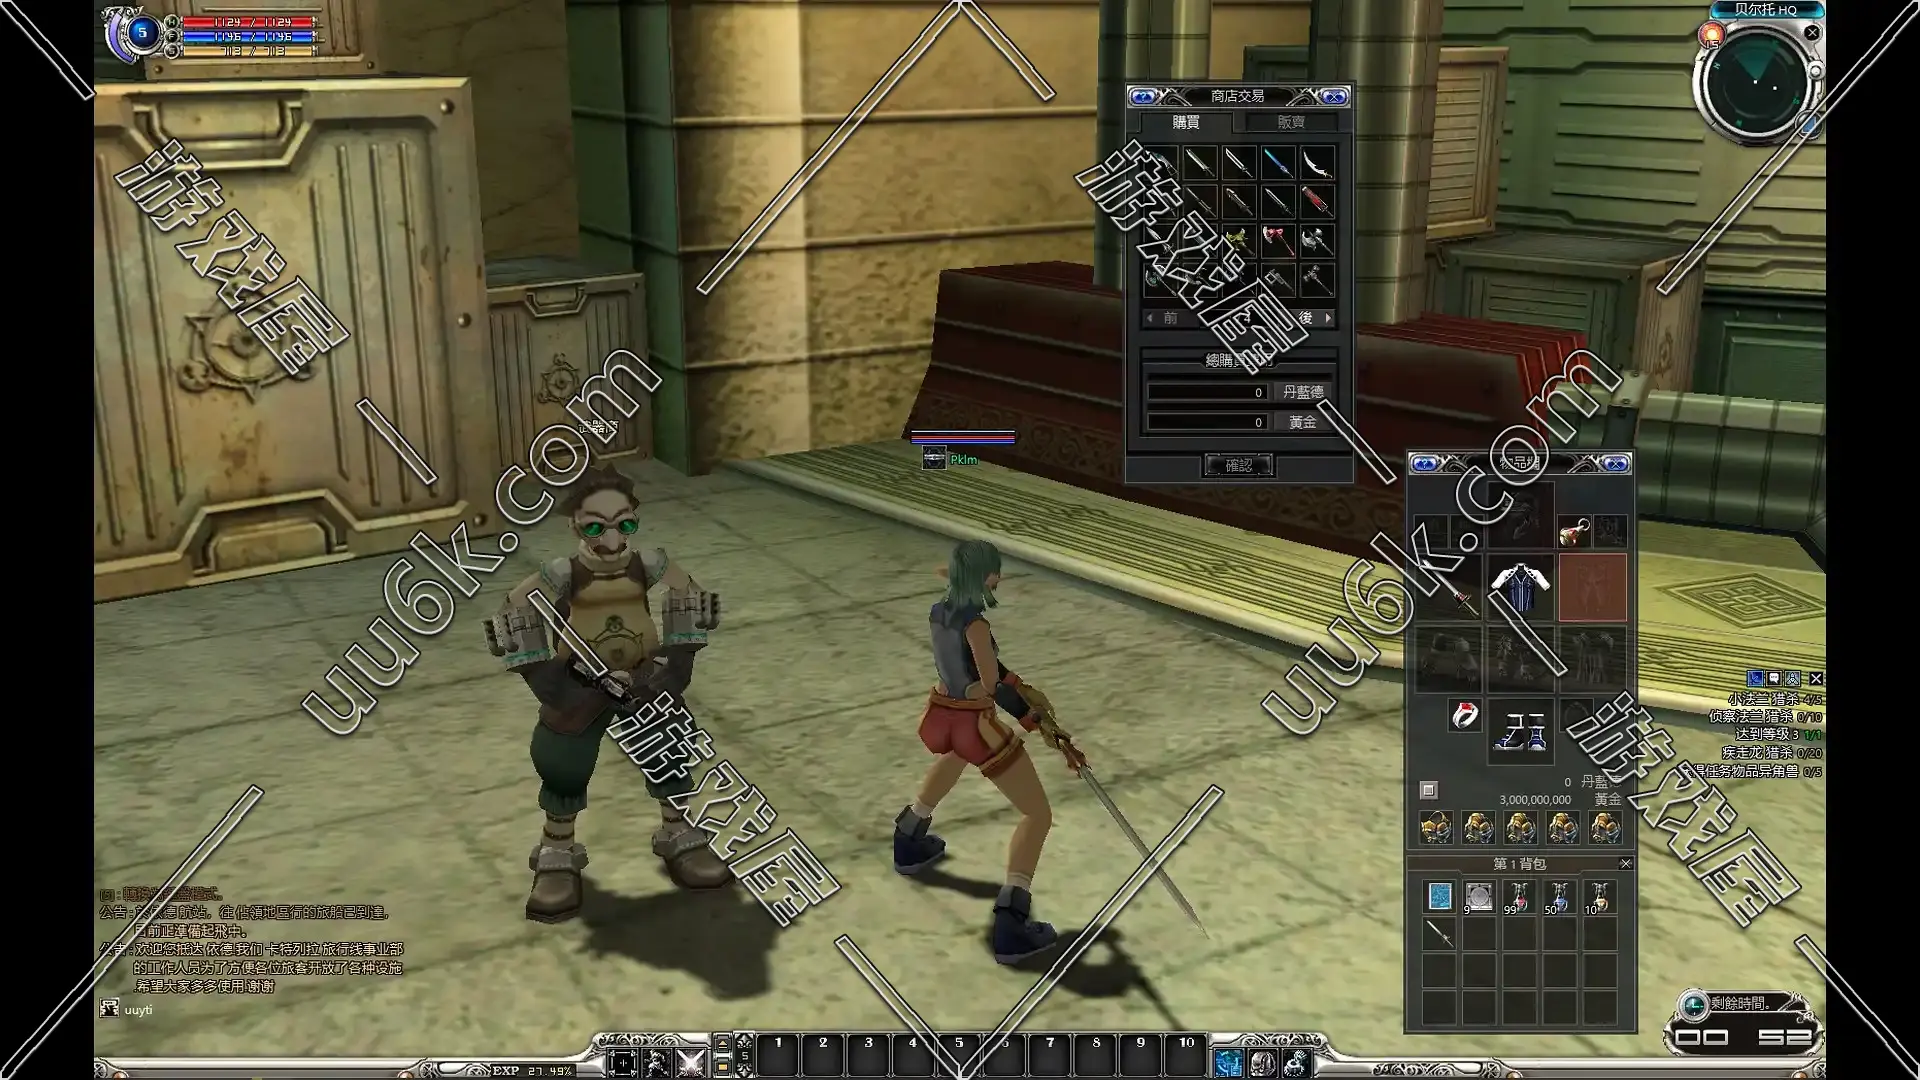Close the inventory equipment window
This screenshot has height=1080, width=1920.
click(x=1616, y=464)
